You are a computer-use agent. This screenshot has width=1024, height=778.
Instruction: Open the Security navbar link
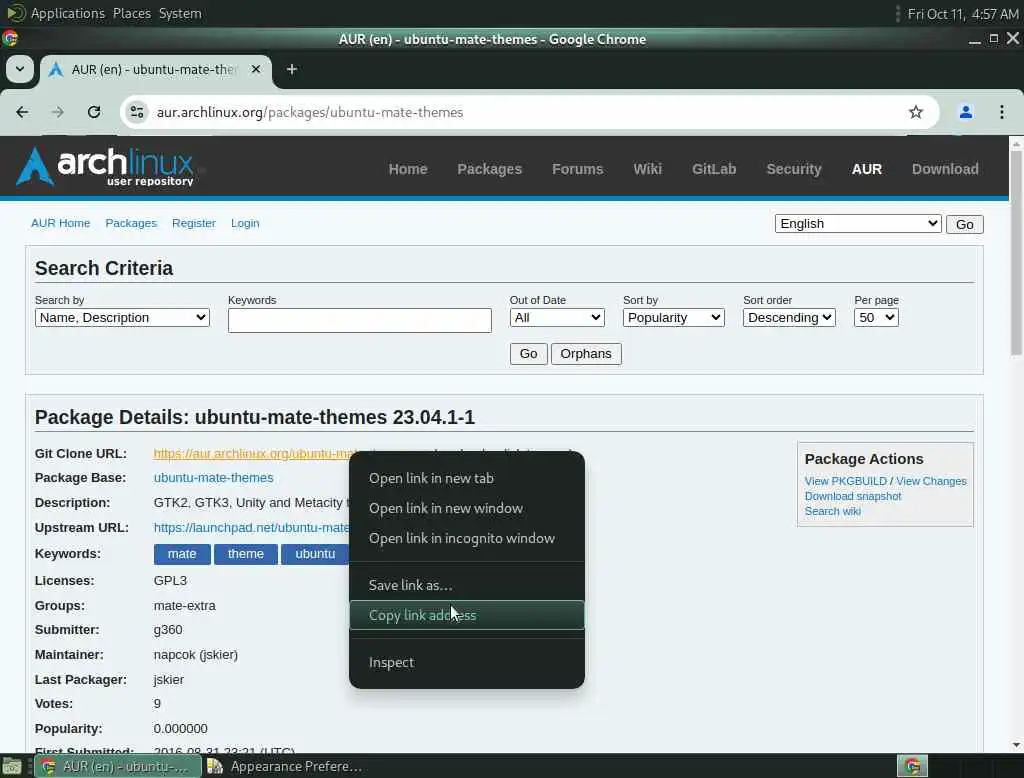point(793,169)
